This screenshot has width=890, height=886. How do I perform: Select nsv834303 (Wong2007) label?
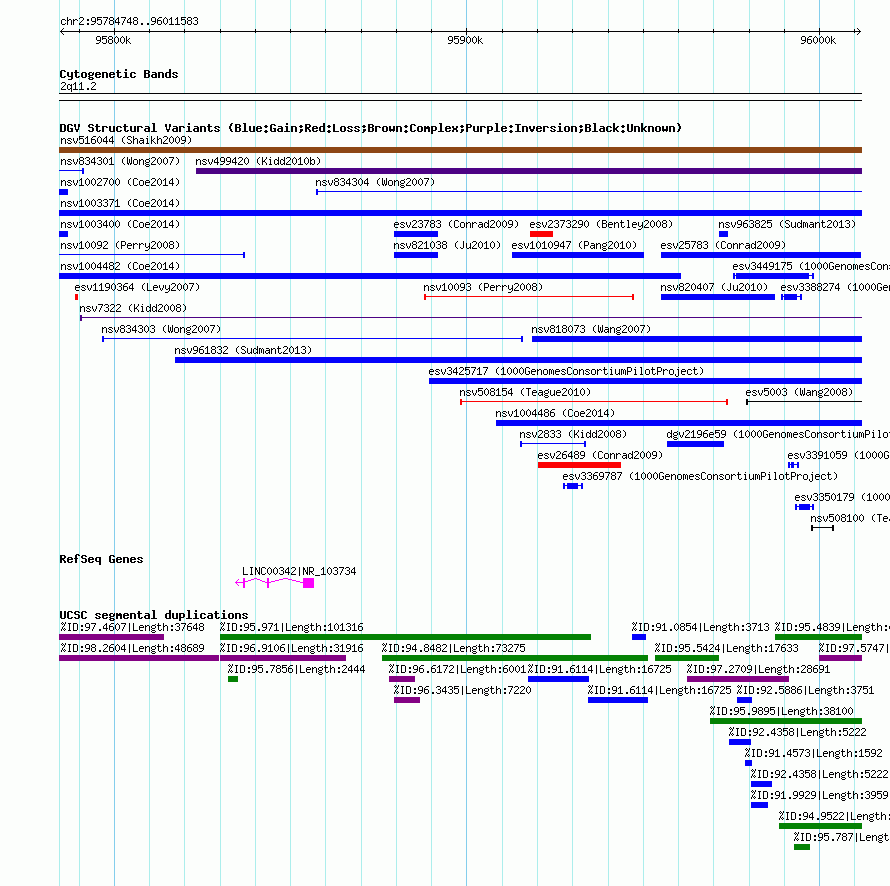tap(161, 329)
